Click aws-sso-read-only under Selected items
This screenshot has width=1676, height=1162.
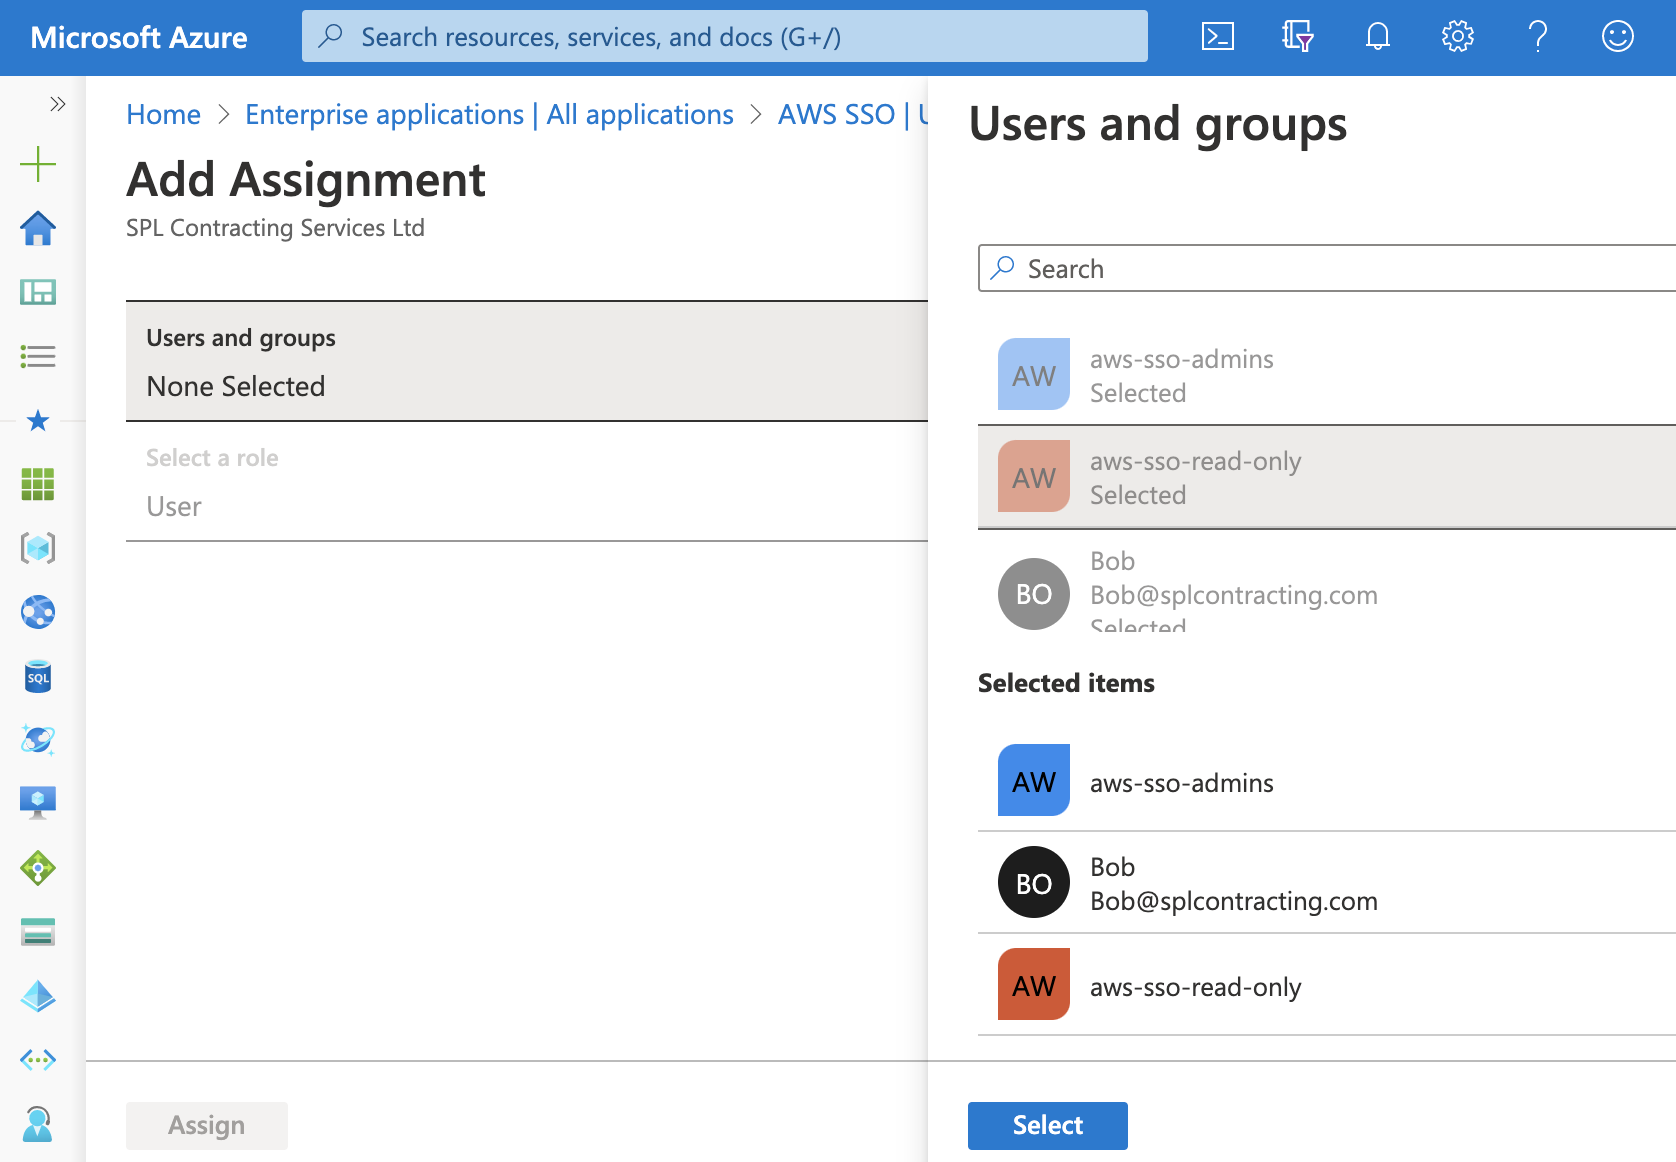1327,985
